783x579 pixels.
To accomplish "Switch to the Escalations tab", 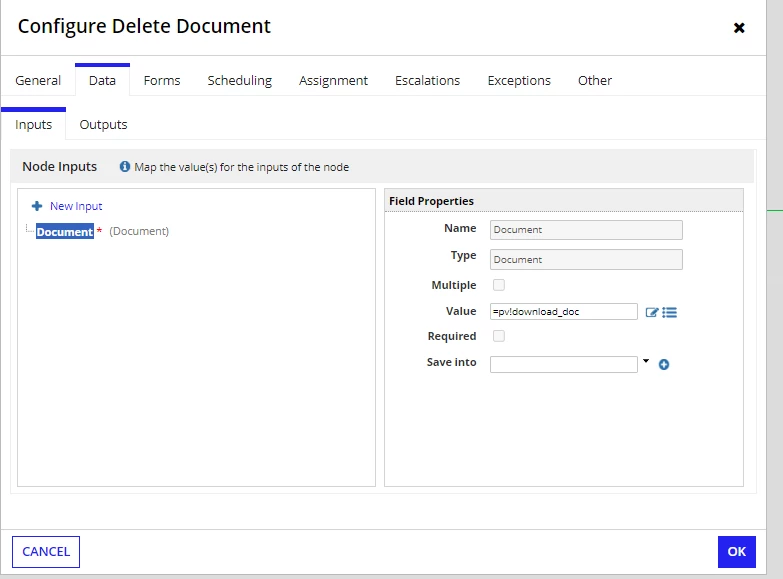I will [x=427, y=80].
